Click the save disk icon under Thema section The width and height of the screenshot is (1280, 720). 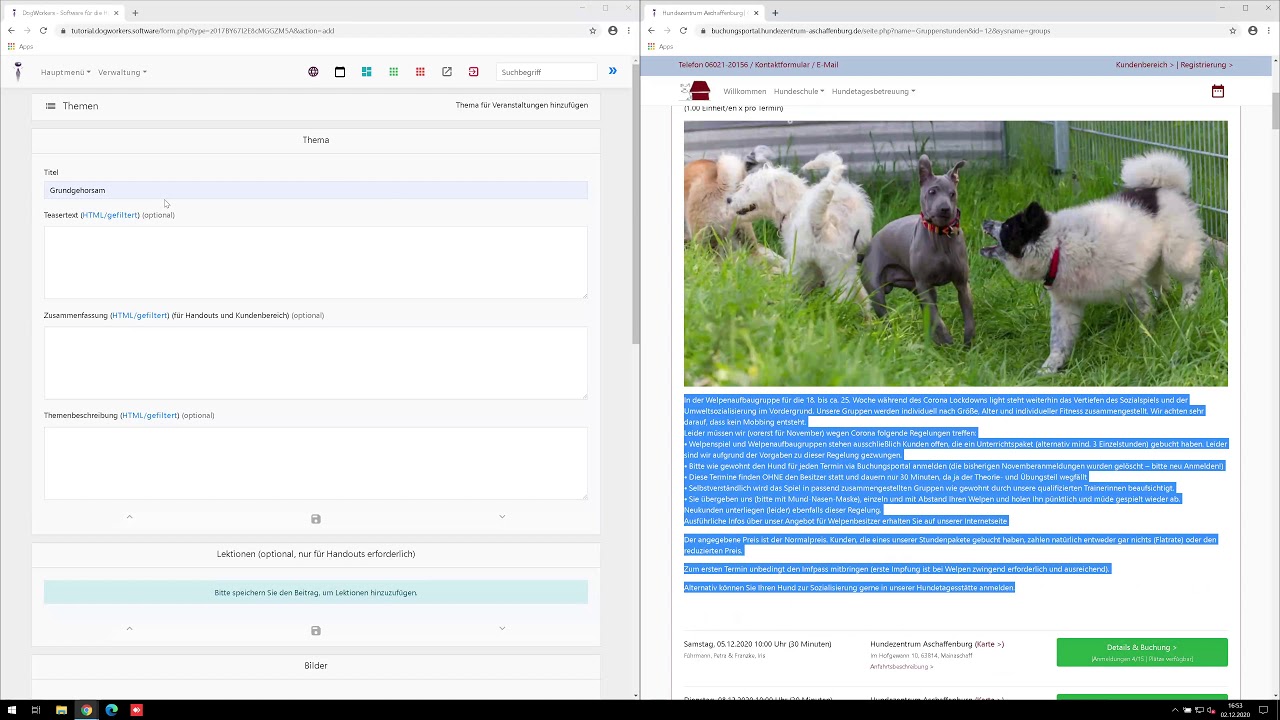[x=316, y=519]
